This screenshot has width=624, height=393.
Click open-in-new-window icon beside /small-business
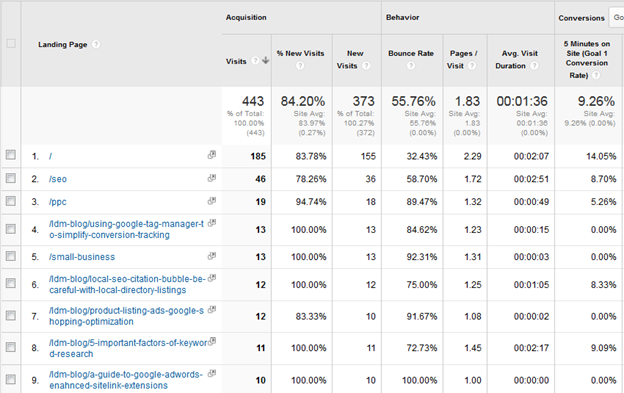[212, 256]
